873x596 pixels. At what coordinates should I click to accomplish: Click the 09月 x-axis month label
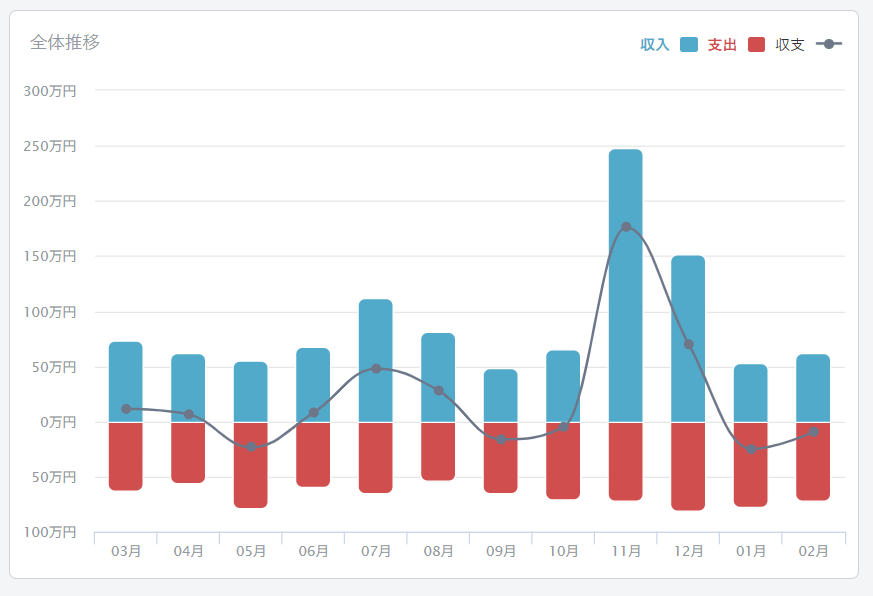coord(501,551)
